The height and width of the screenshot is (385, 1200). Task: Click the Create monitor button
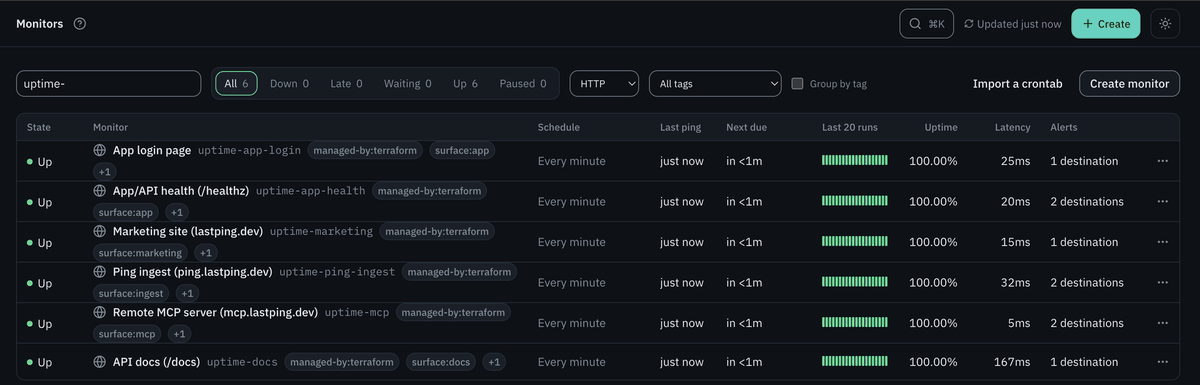click(x=1129, y=84)
